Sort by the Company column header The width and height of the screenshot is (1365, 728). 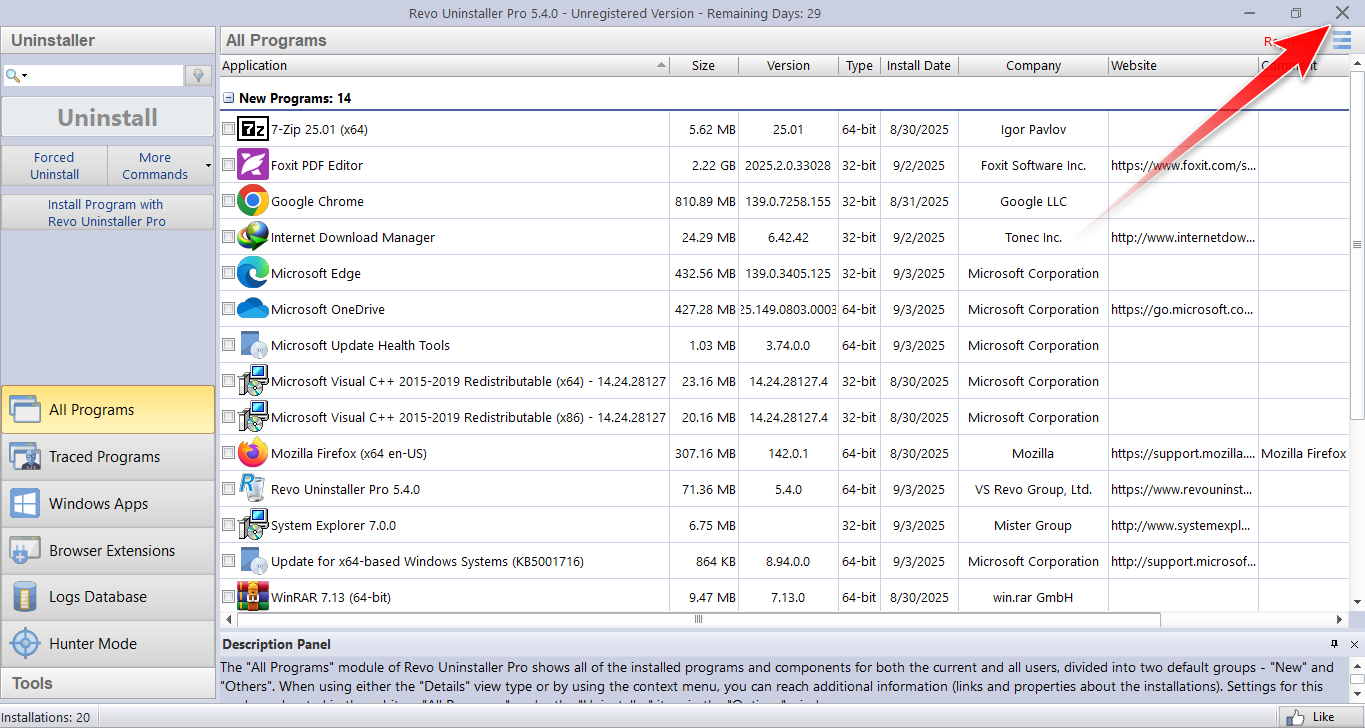pyautogui.click(x=1033, y=65)
